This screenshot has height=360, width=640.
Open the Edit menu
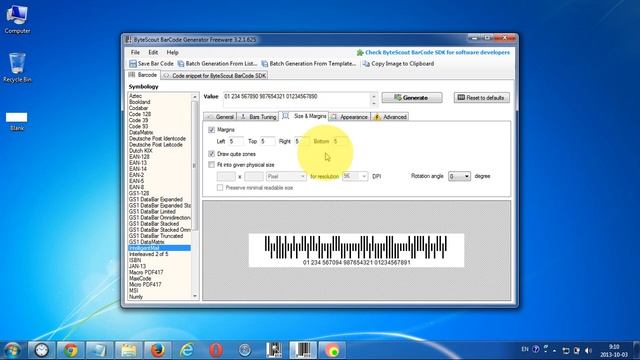tap(153, 52)
